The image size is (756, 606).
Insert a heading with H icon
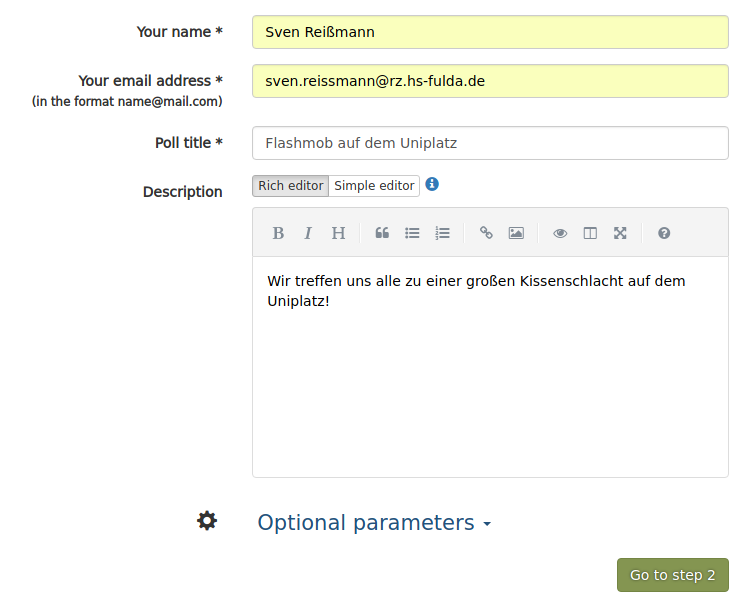coord(338,233)
